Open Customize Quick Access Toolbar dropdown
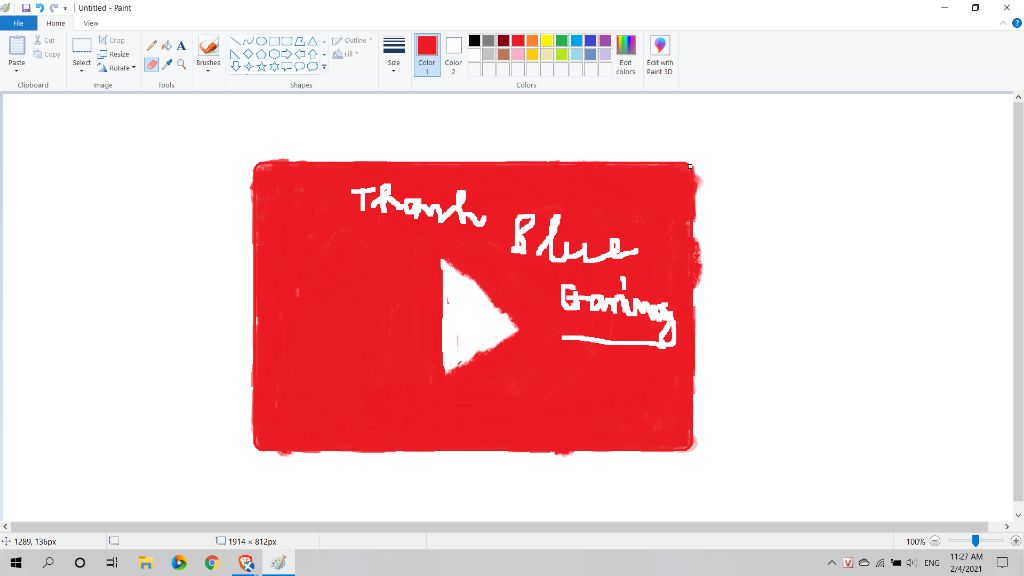Screen dimensions: 1024x576 point(65,8)
